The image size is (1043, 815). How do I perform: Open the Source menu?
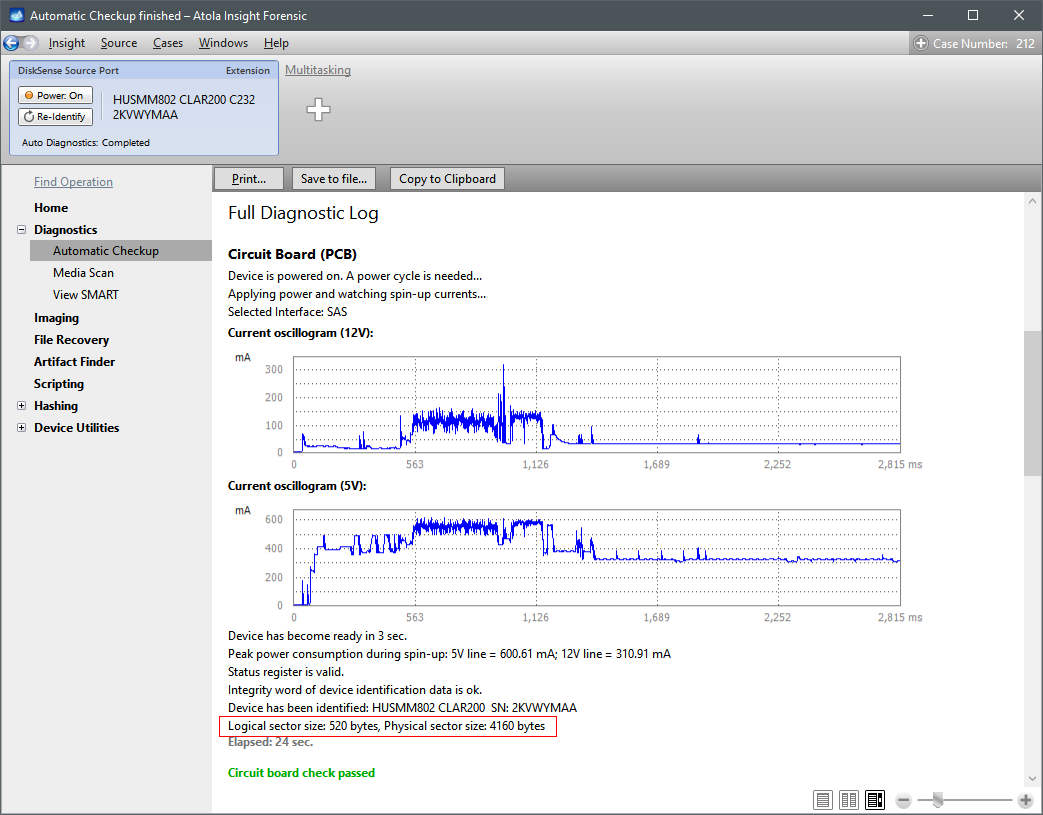119,43
